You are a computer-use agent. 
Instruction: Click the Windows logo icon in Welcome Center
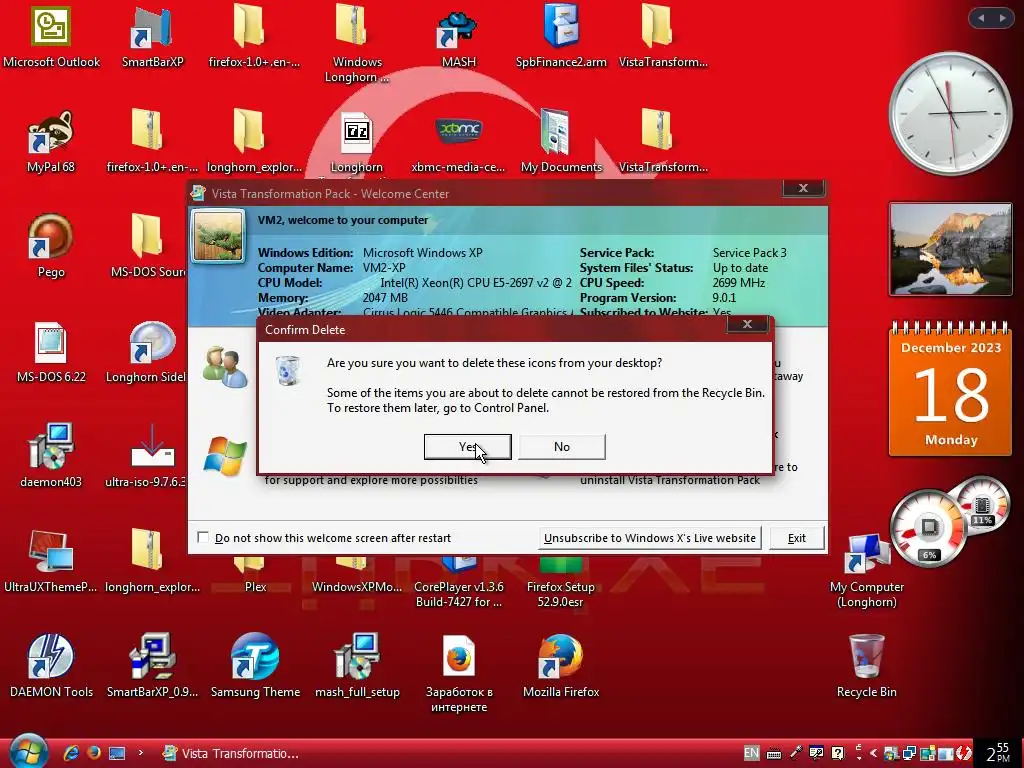[x=225, y=455]
